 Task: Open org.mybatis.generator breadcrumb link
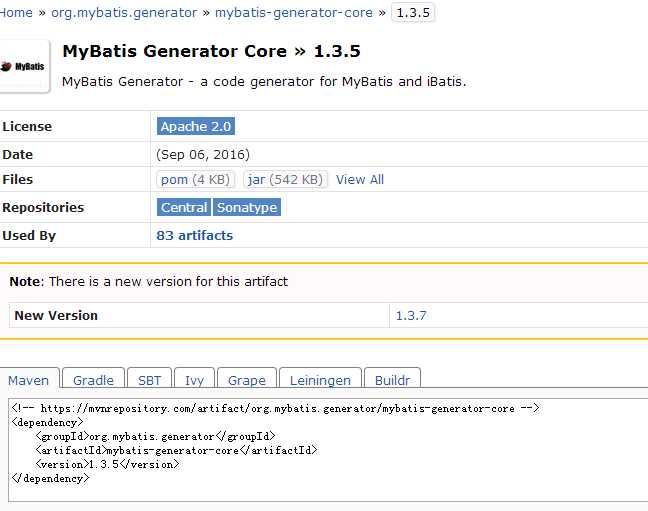[124, 13]
